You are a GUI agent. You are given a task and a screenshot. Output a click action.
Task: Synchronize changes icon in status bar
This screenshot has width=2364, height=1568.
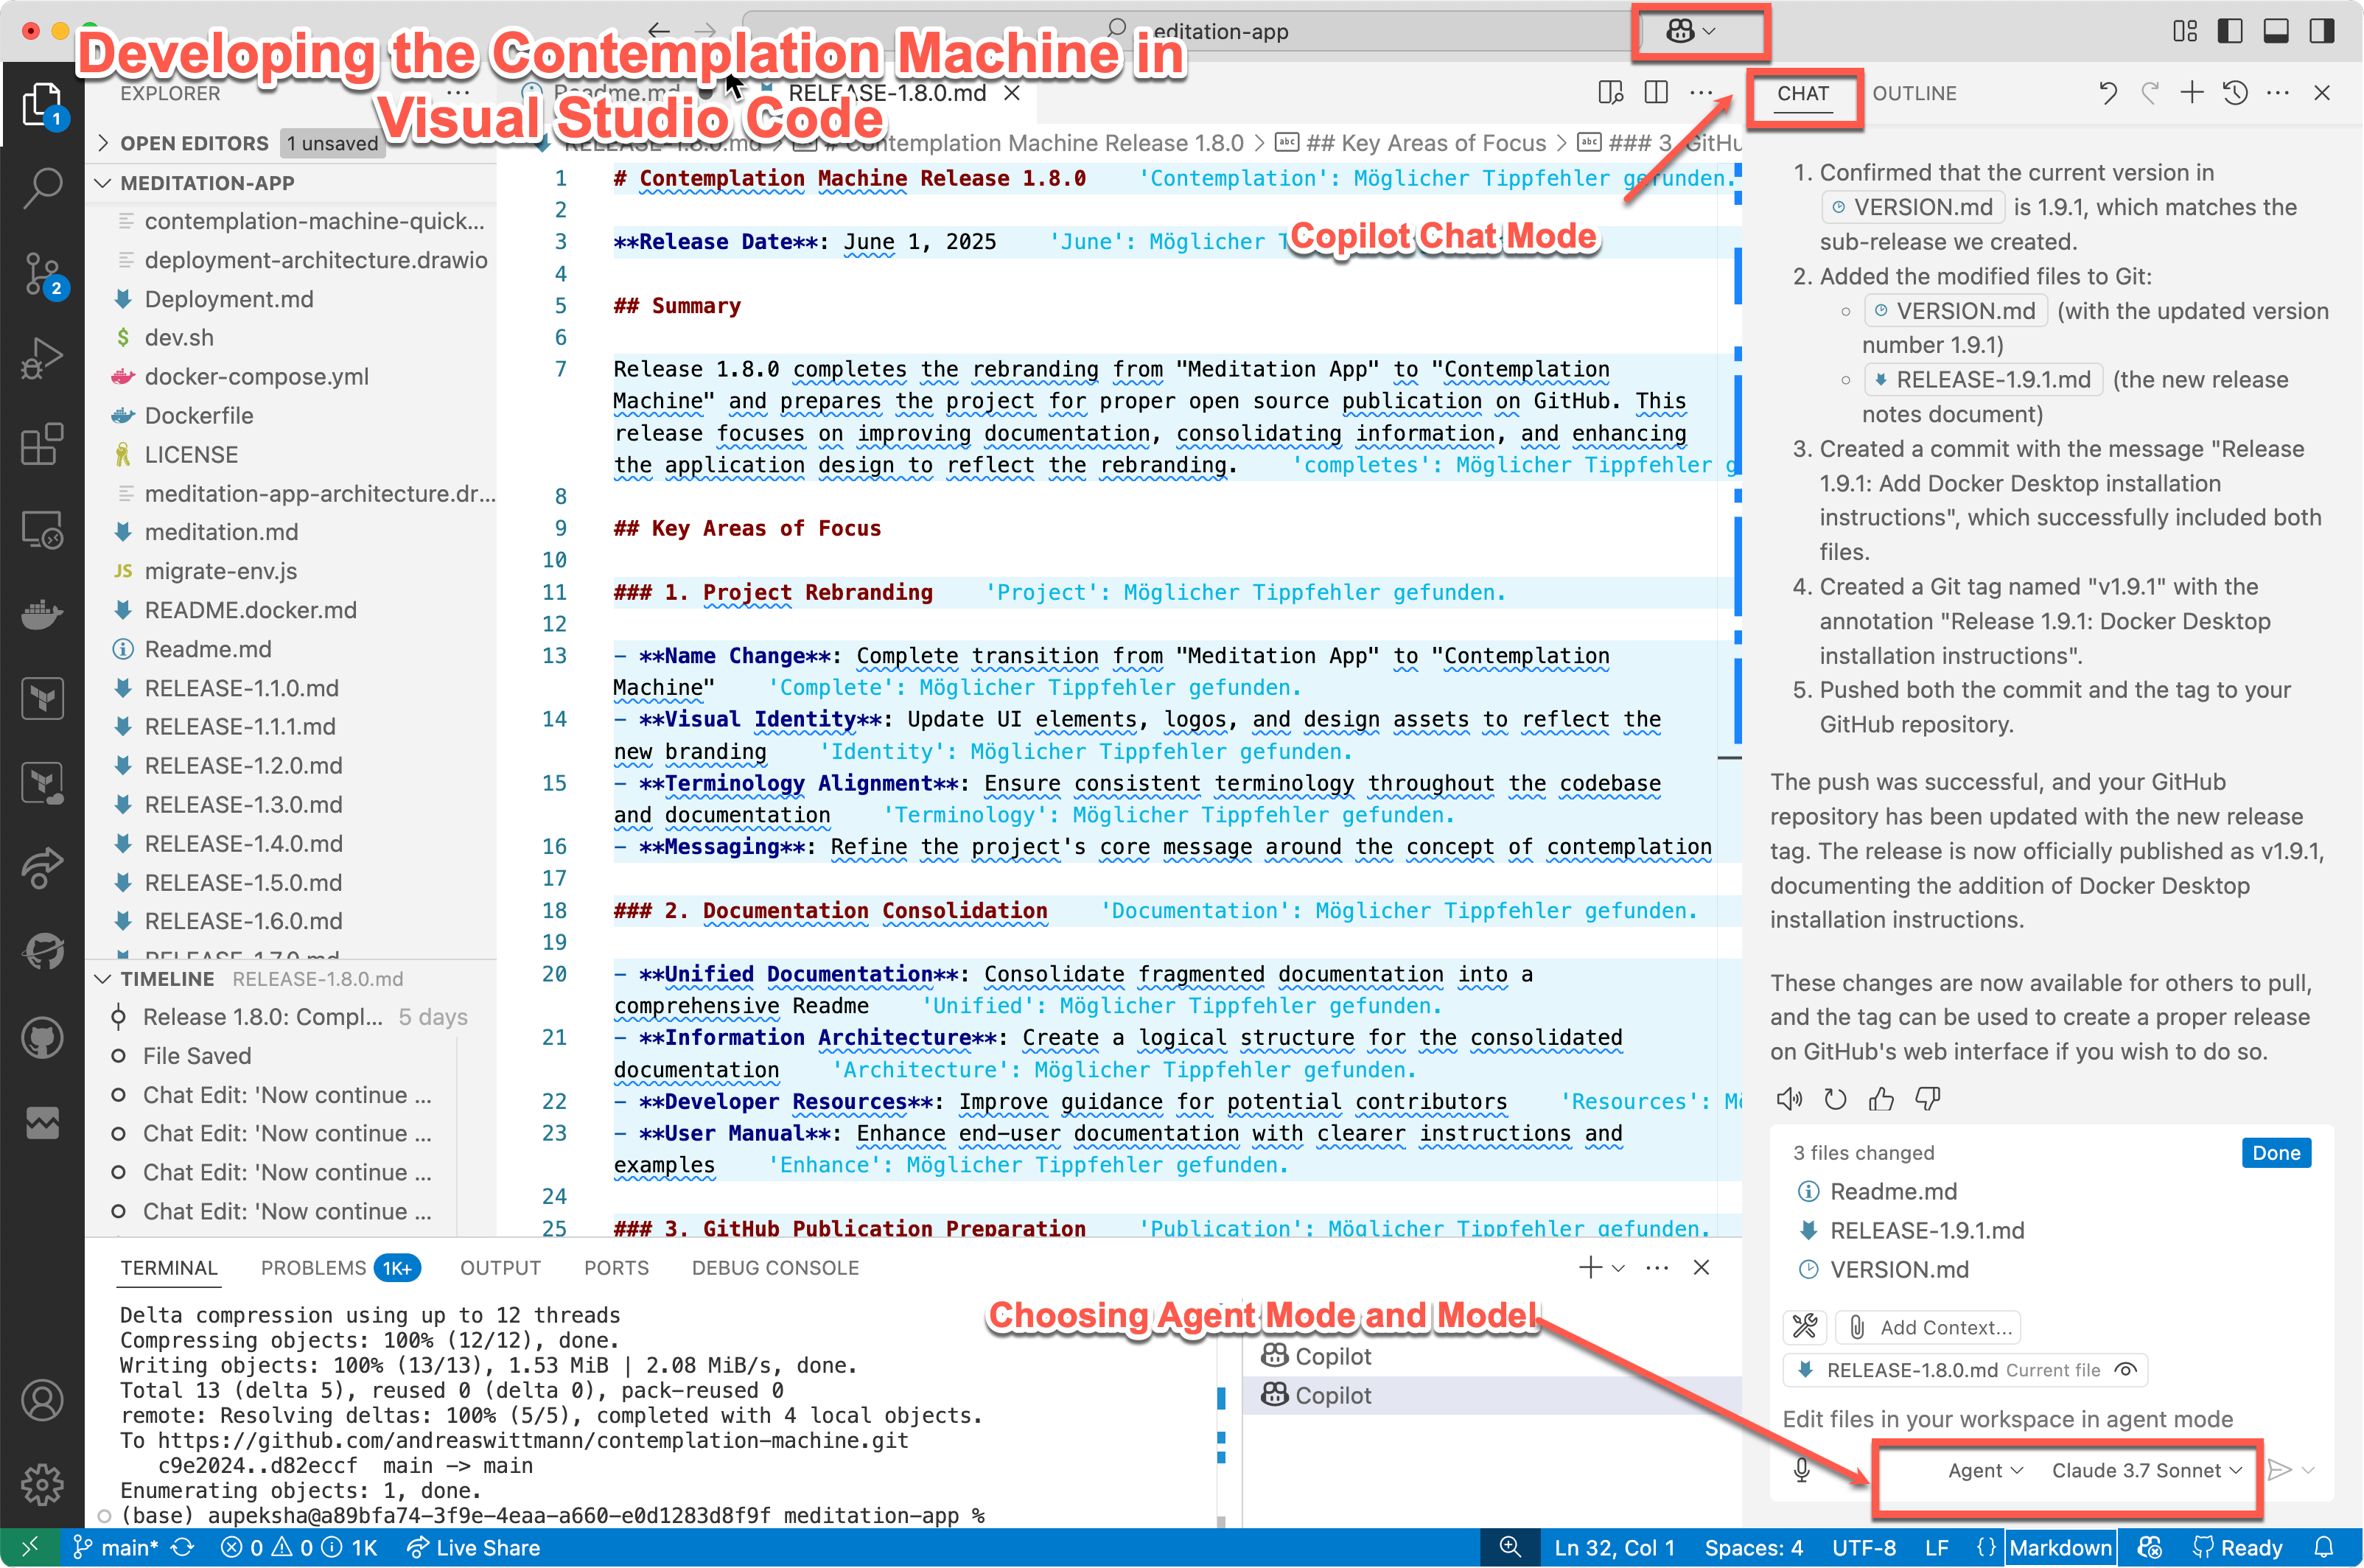[182, 1547]
